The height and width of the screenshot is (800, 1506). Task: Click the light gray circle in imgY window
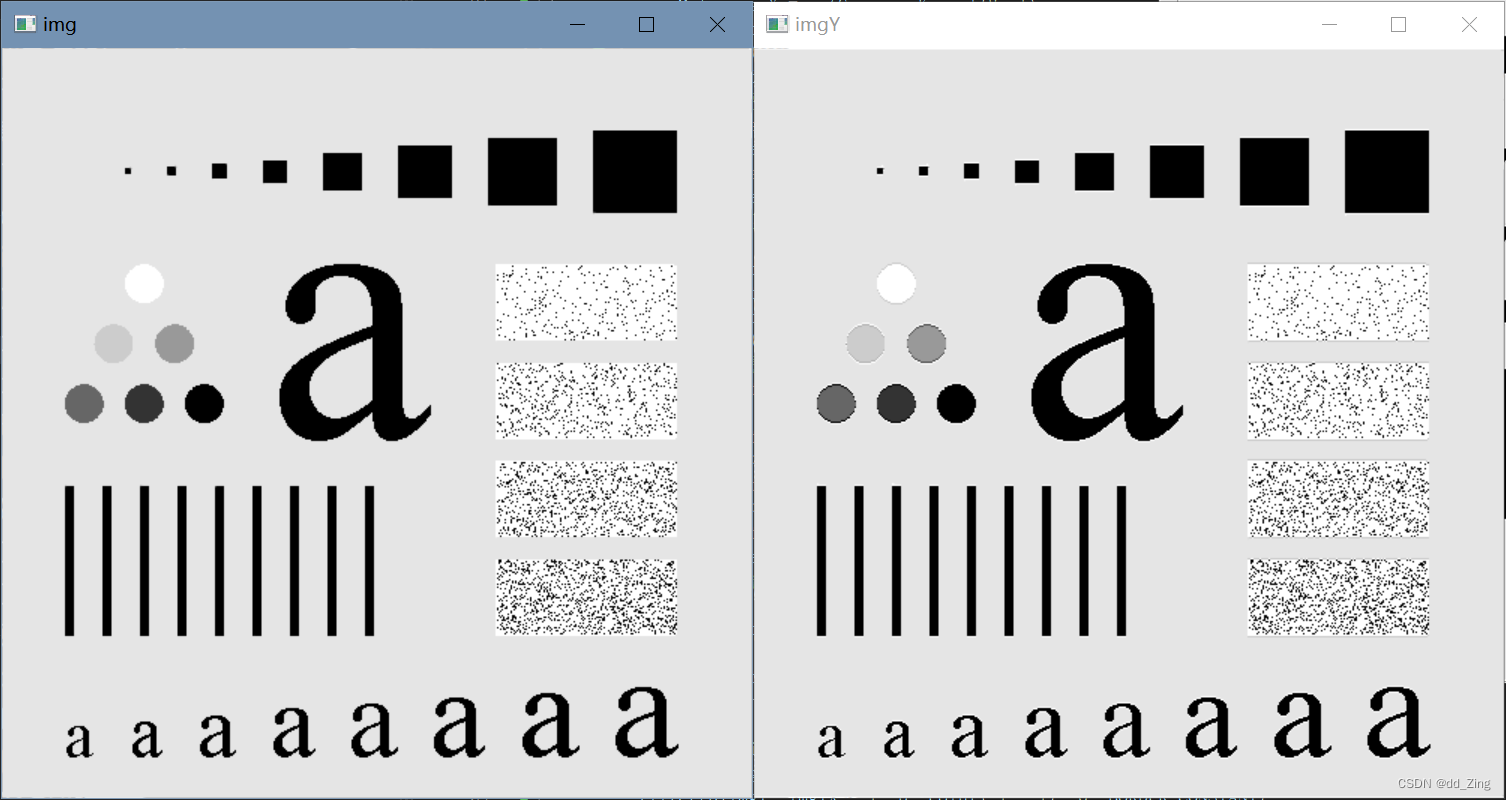[866, 344]
